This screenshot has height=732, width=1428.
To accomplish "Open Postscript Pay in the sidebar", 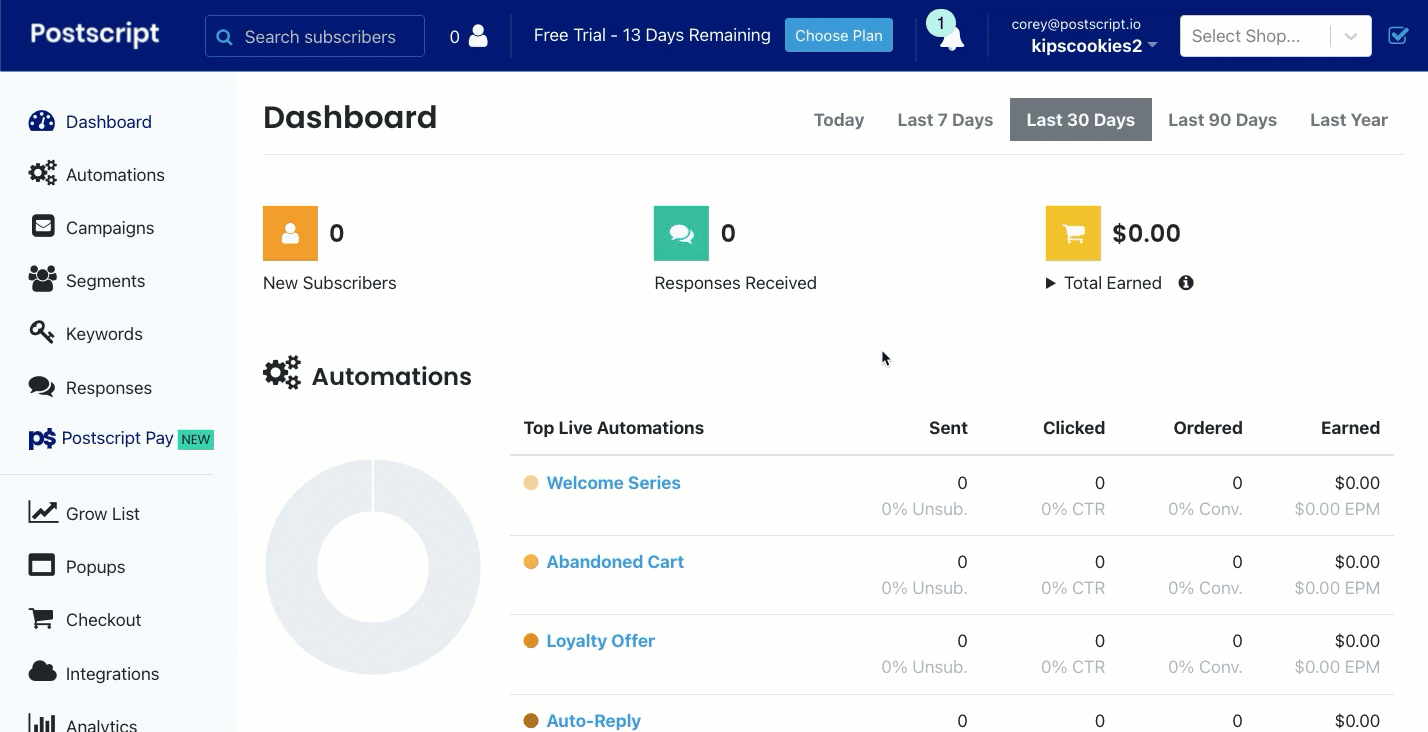I will pyautogui.click(x=117, y=438).
